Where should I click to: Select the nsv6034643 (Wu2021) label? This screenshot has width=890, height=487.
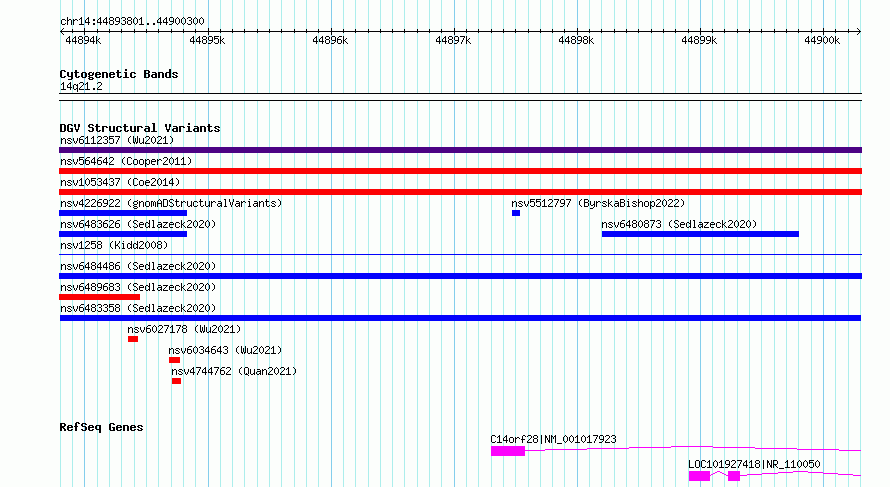coord(225,350)
